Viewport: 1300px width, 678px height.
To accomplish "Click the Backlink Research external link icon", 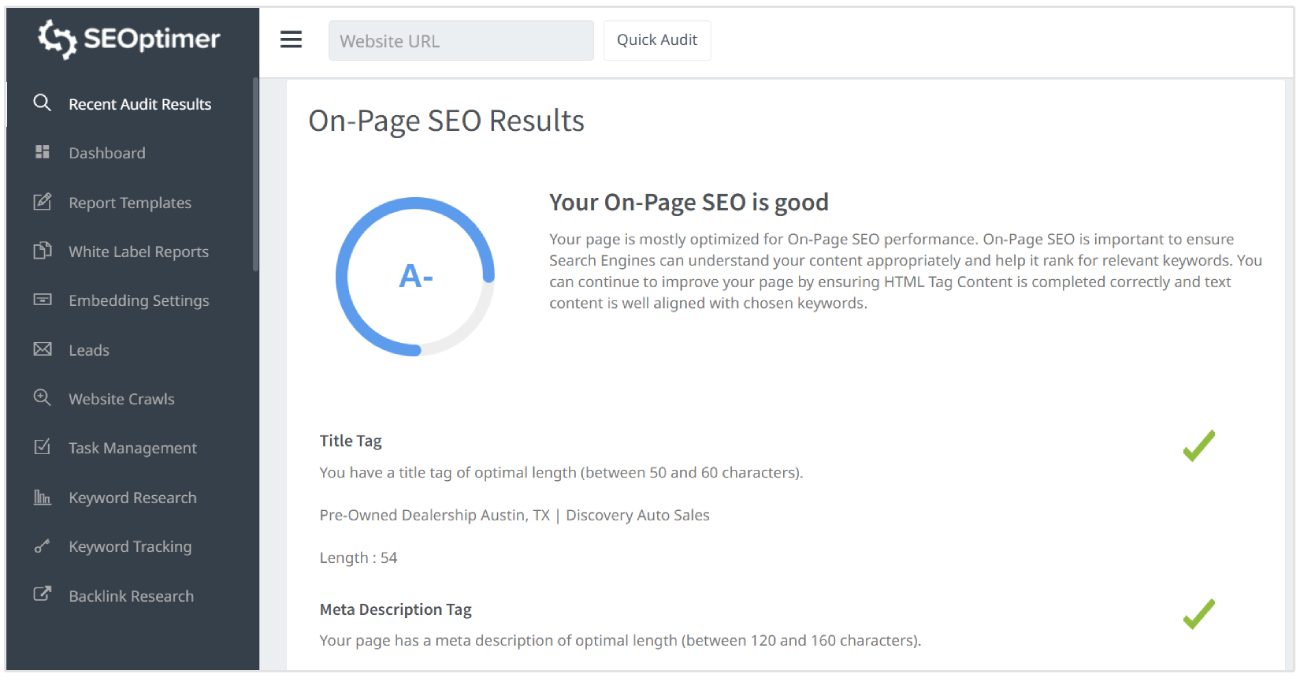I will tap(42, 594).
